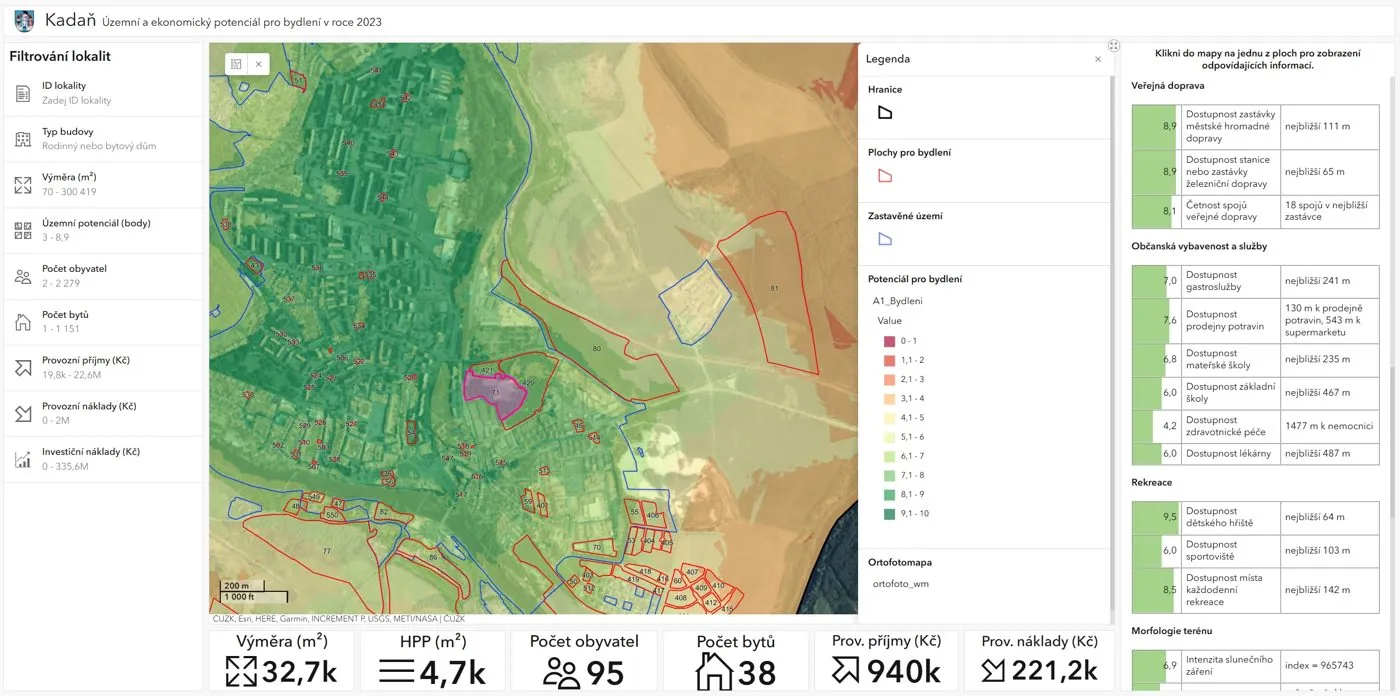Clear the map selection with the X button
The width and height of the screenshot is (1400, 696).
point(258,64)
